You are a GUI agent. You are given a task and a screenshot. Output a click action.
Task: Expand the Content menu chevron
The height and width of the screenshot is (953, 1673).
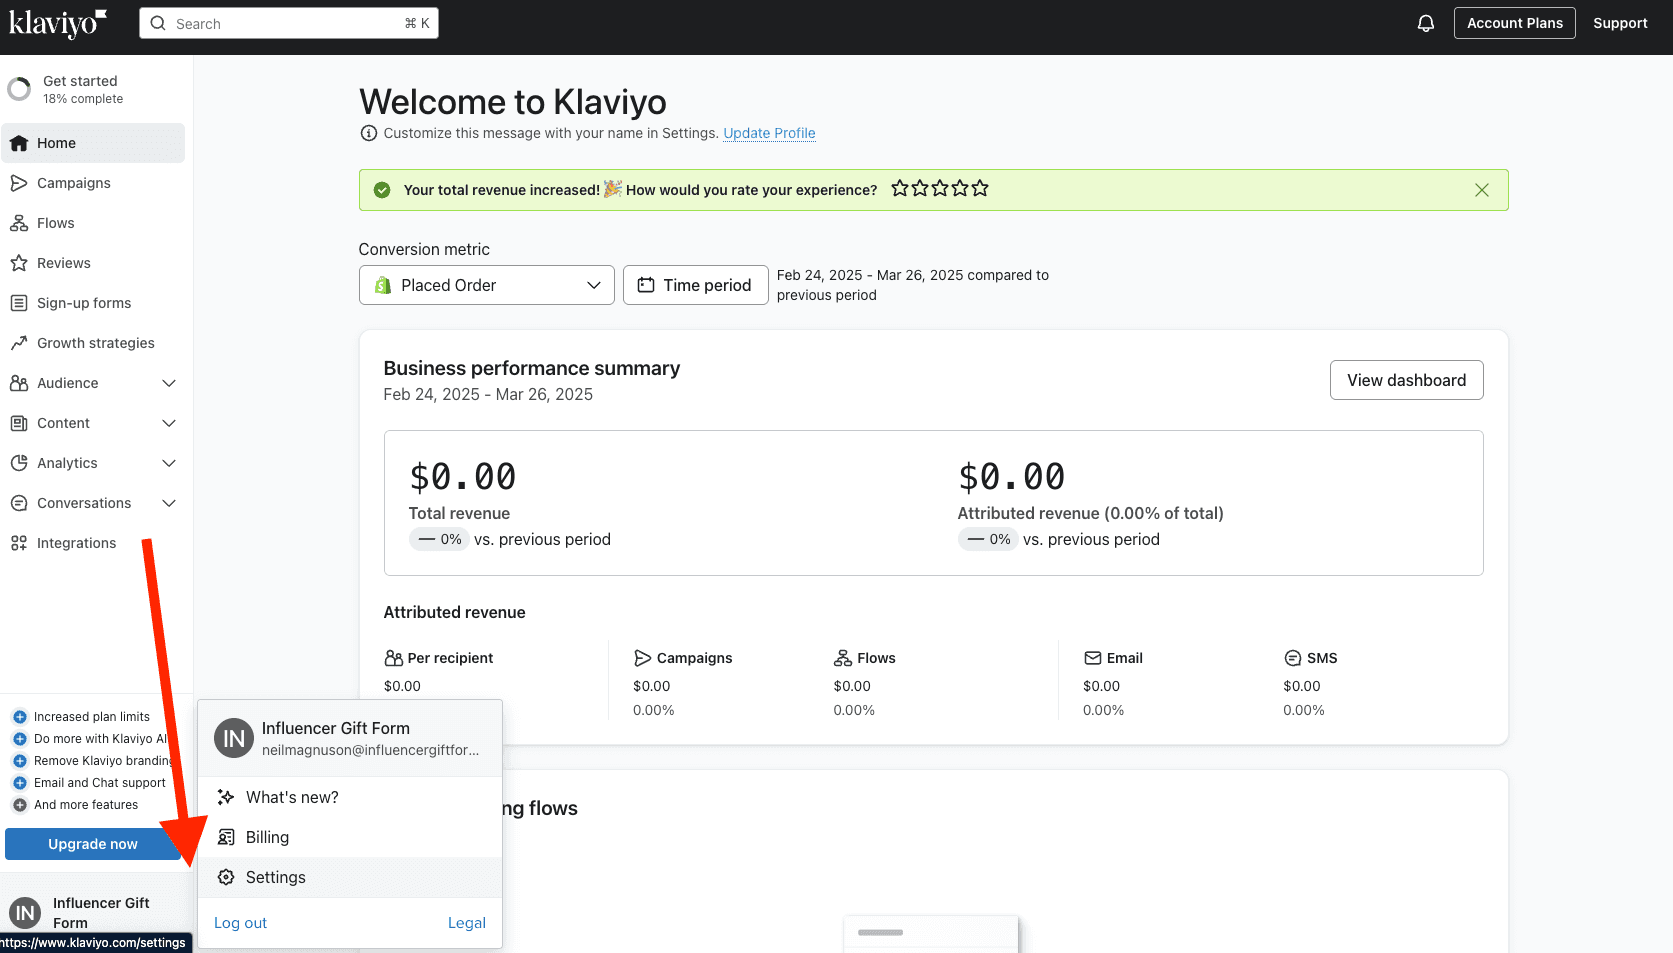click(x=169, y=423)
